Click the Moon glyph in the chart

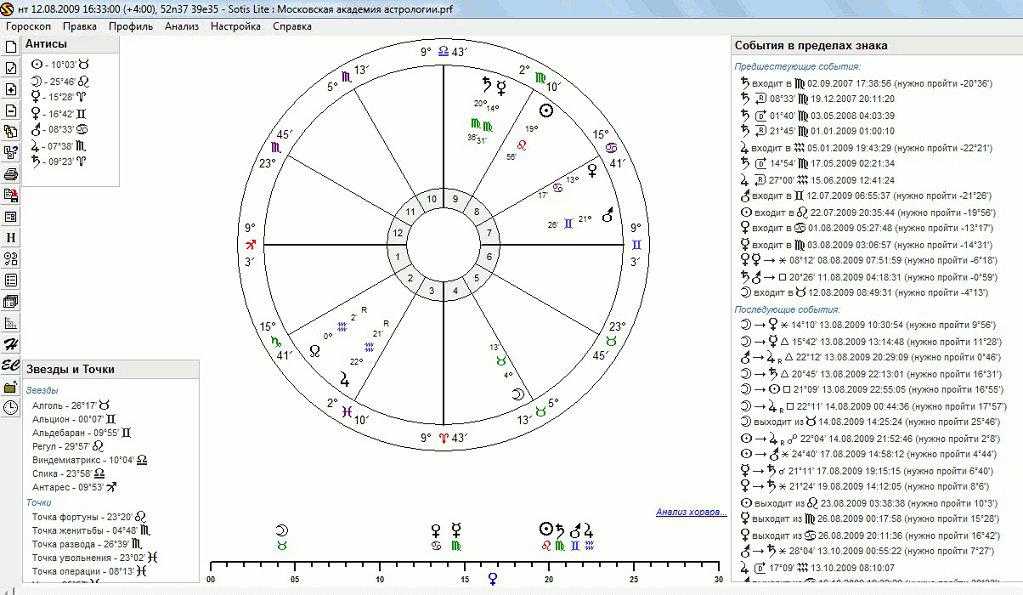517,393
